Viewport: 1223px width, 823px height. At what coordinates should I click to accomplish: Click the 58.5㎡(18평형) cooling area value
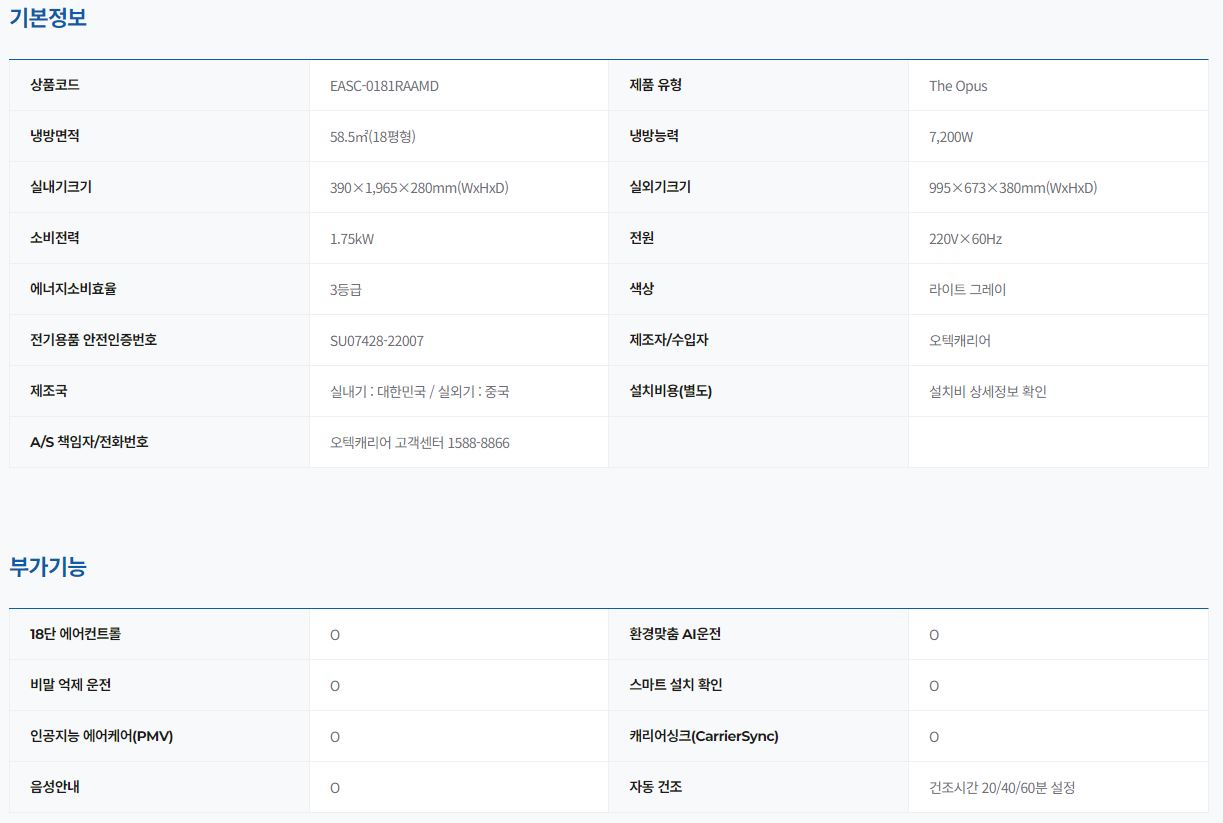(372, 137)
